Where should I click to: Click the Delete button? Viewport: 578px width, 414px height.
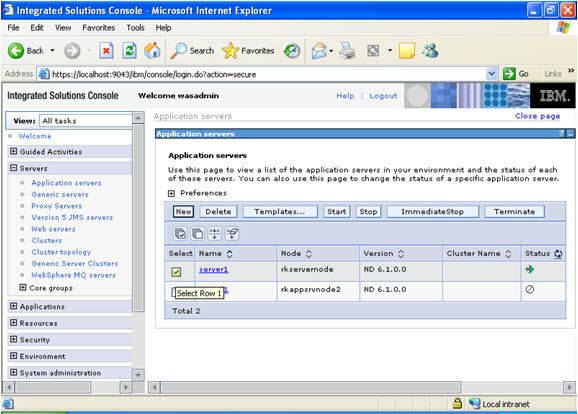[x=218, y=212]
